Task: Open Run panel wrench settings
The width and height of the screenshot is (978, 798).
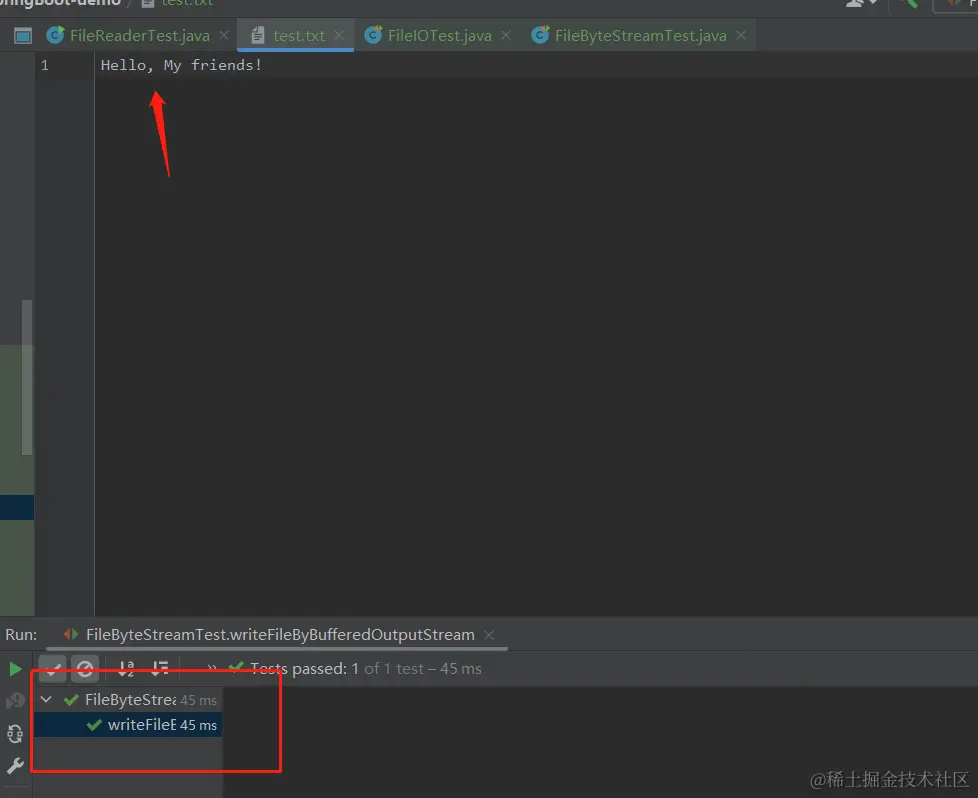Action: 15,766
